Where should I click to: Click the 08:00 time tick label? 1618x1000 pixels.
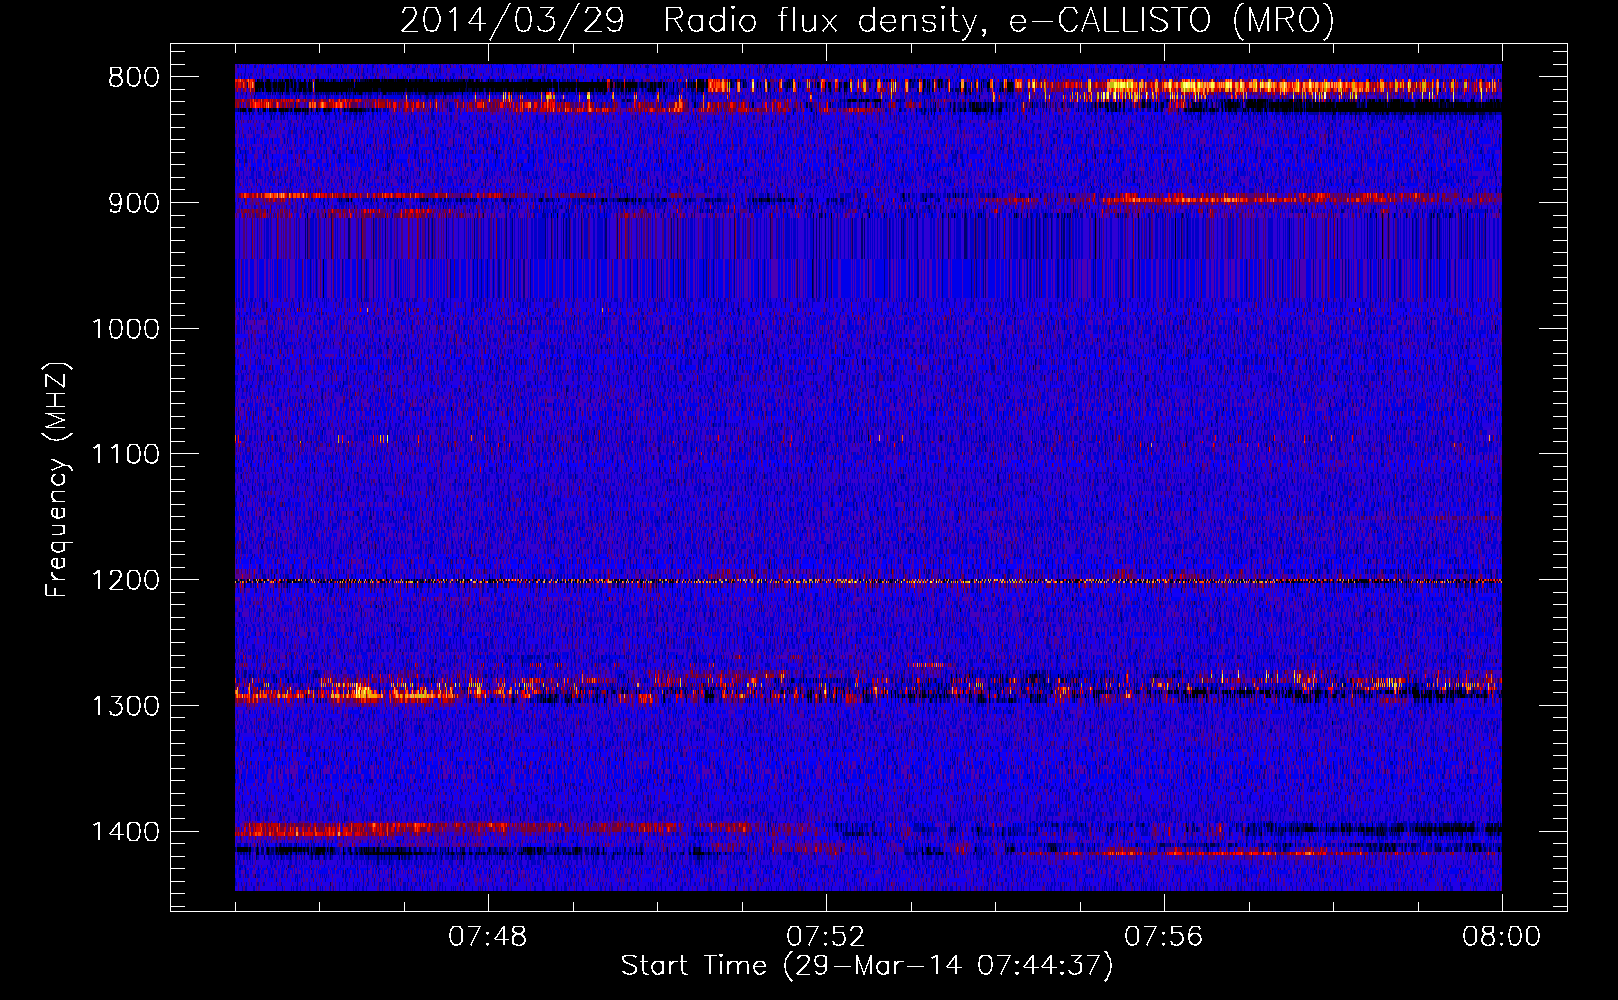point(1501,937)
